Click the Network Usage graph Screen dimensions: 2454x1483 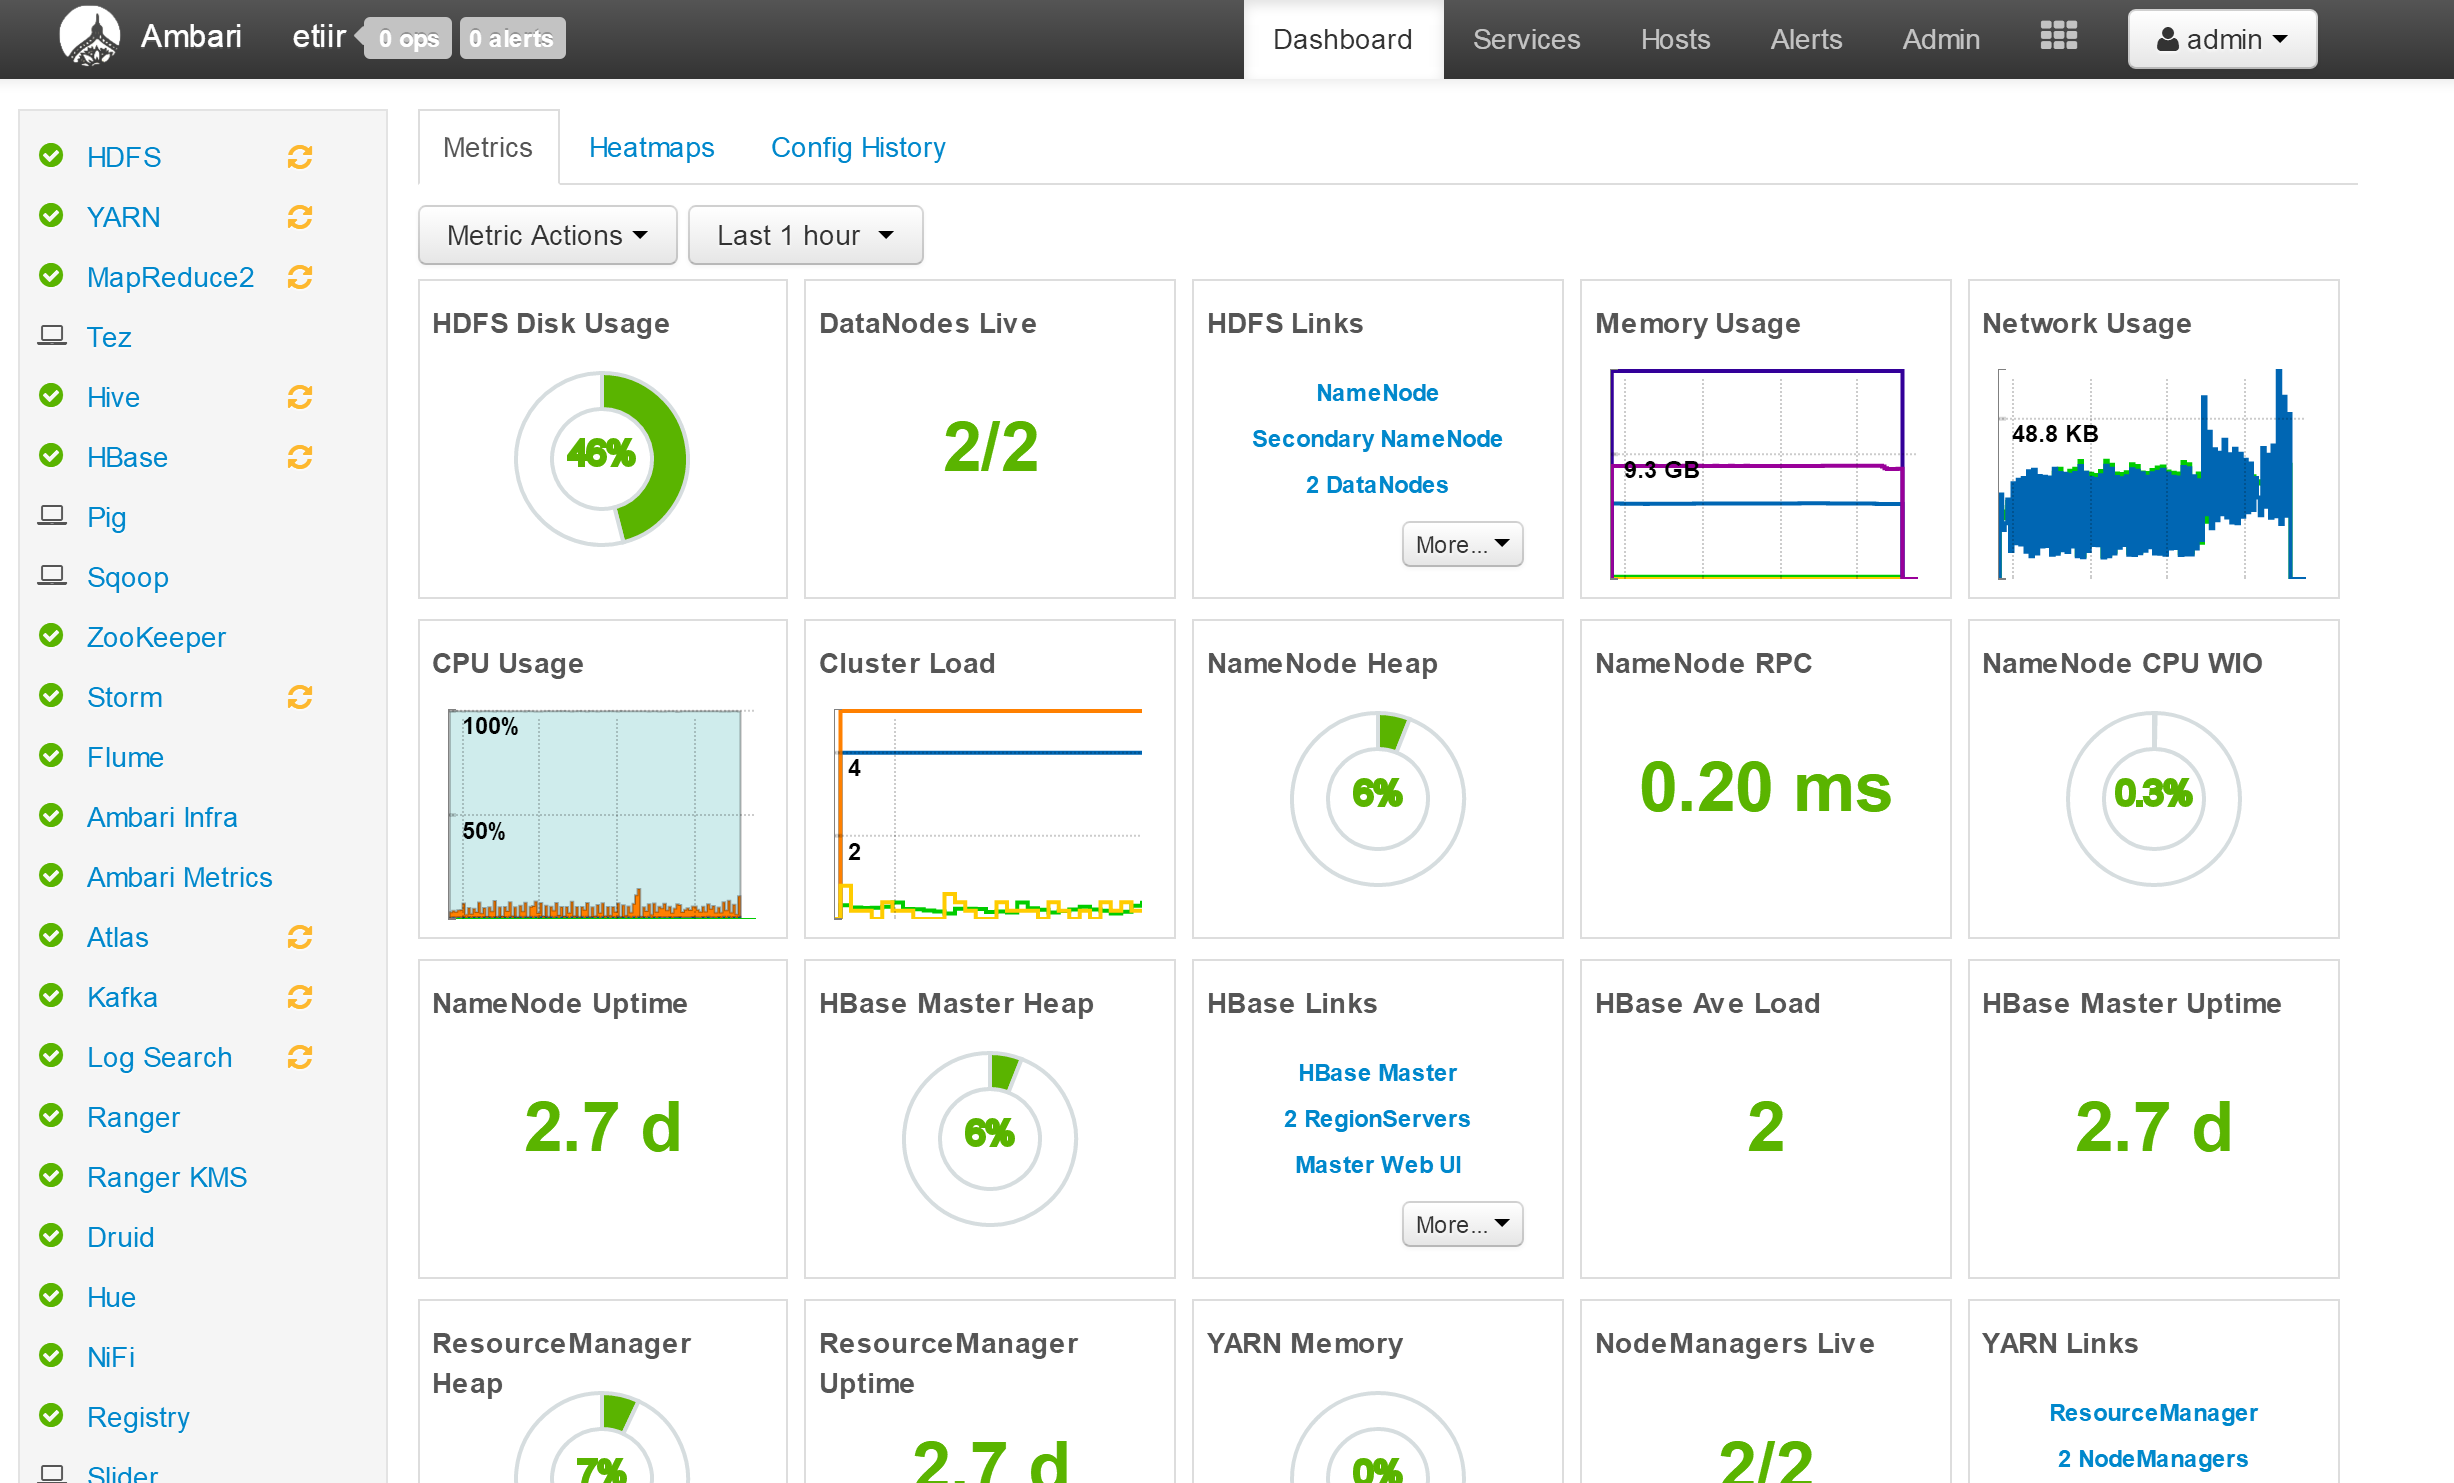click(2152, 474)
